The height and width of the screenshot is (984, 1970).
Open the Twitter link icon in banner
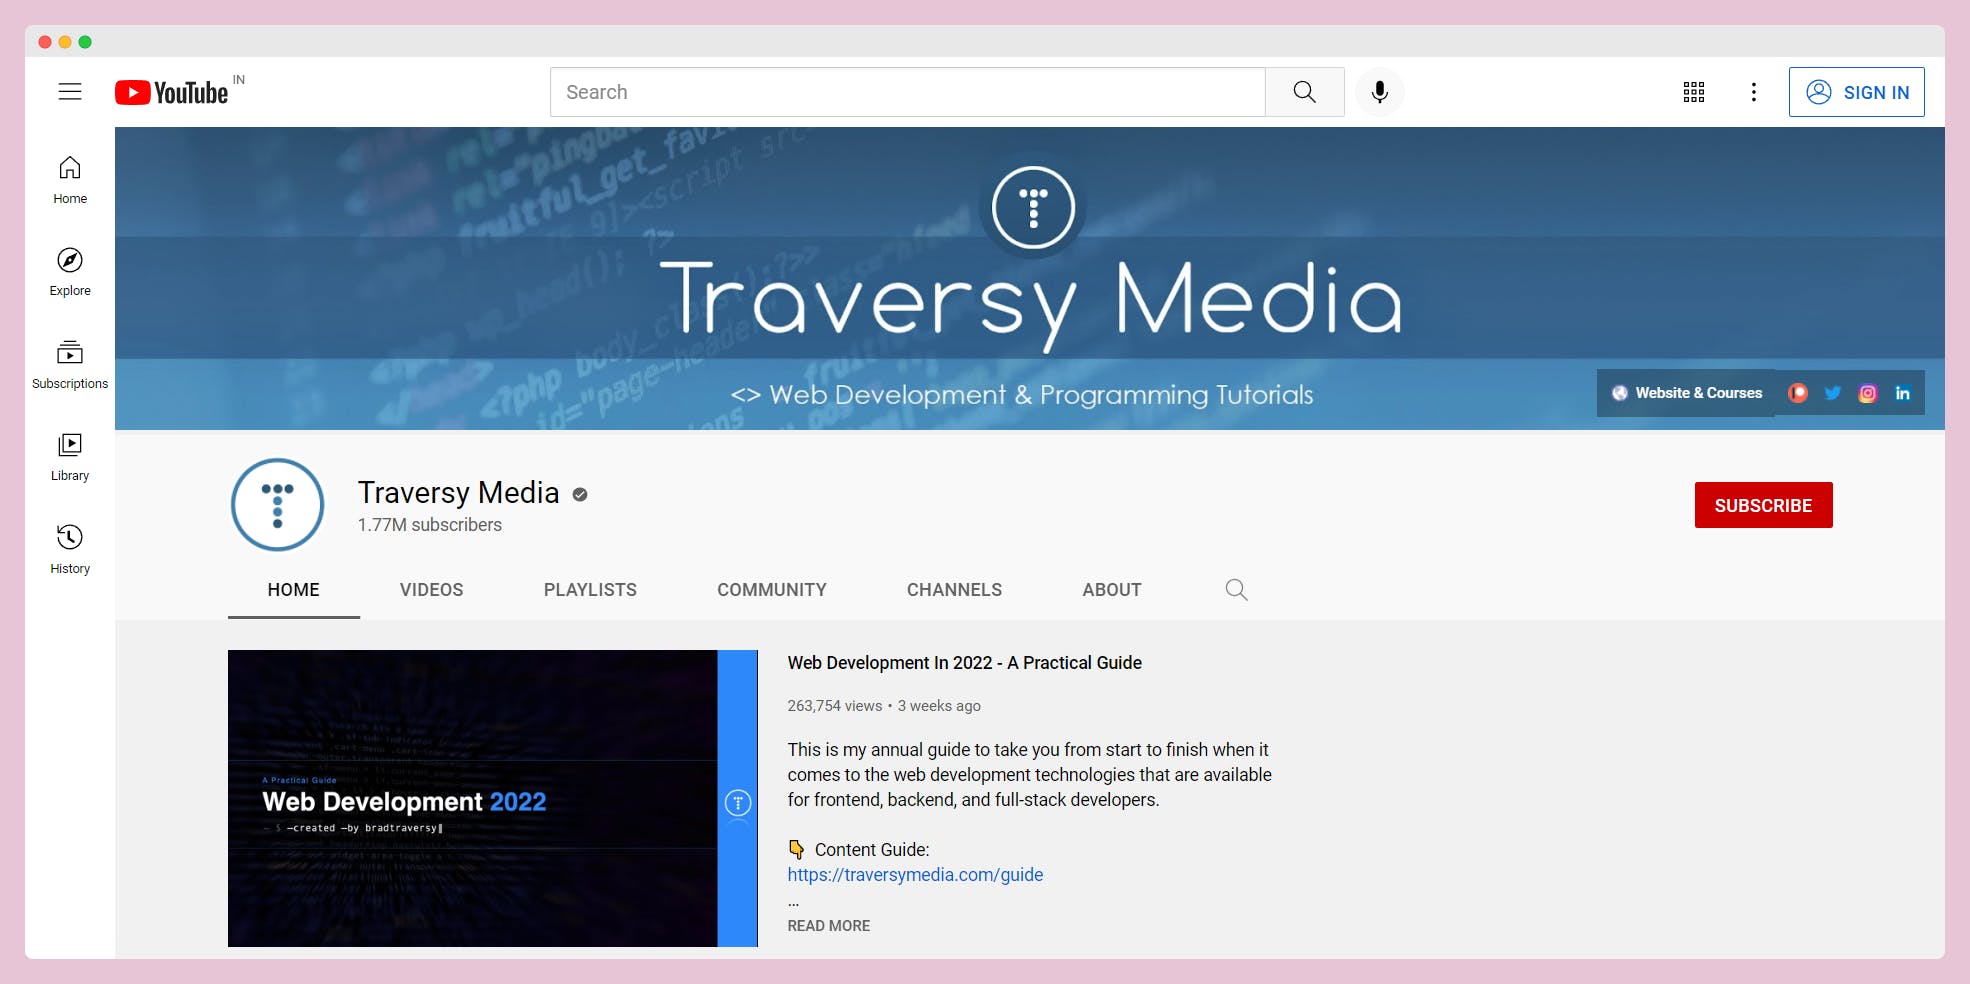point(1833,393)
